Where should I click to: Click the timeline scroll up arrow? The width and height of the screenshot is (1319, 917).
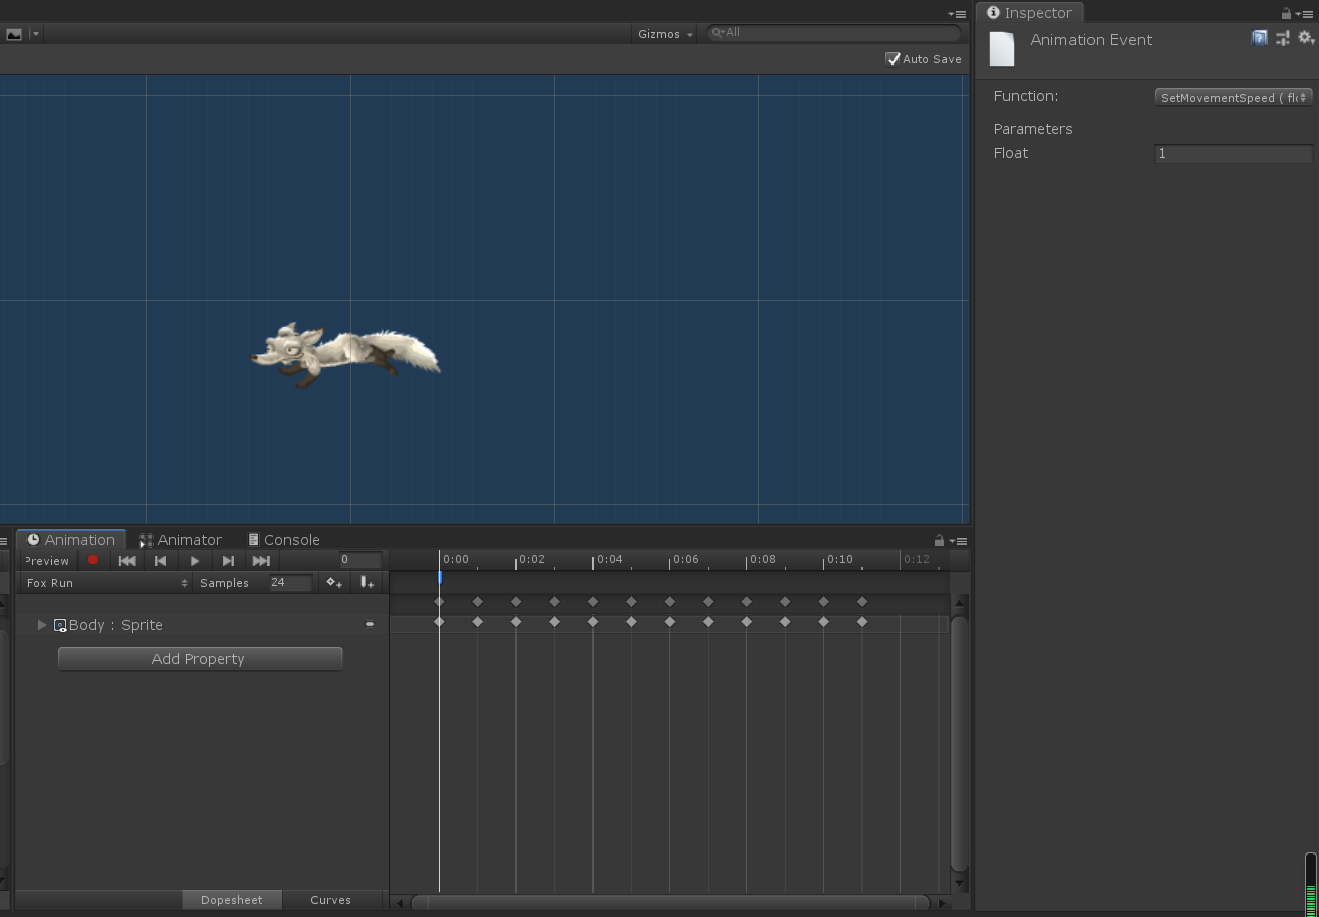(x=960, y=603)
